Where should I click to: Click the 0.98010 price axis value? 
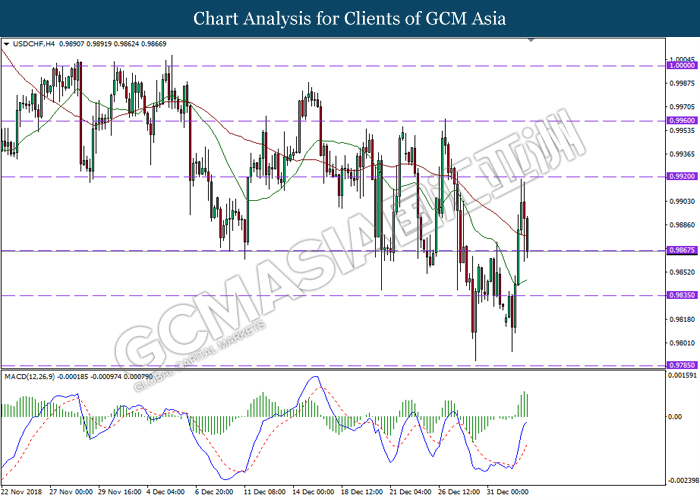coord(682,343)
